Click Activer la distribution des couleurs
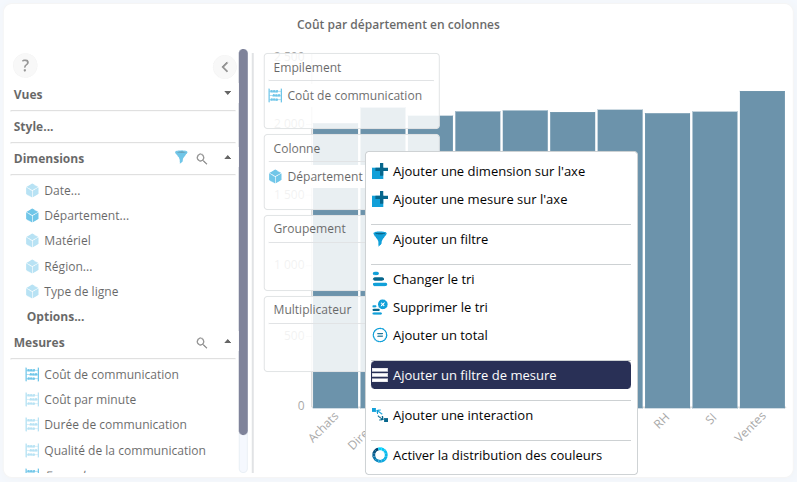797x482 pixels. tap(497, 455)
